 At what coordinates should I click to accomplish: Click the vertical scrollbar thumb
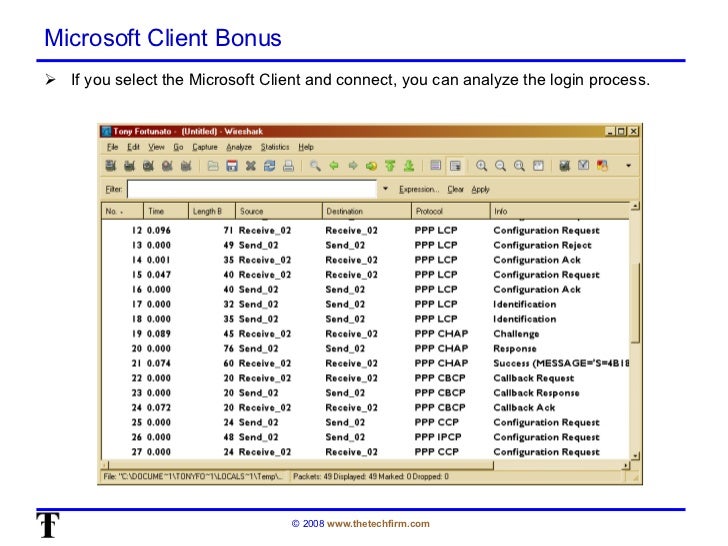[635, 302]
